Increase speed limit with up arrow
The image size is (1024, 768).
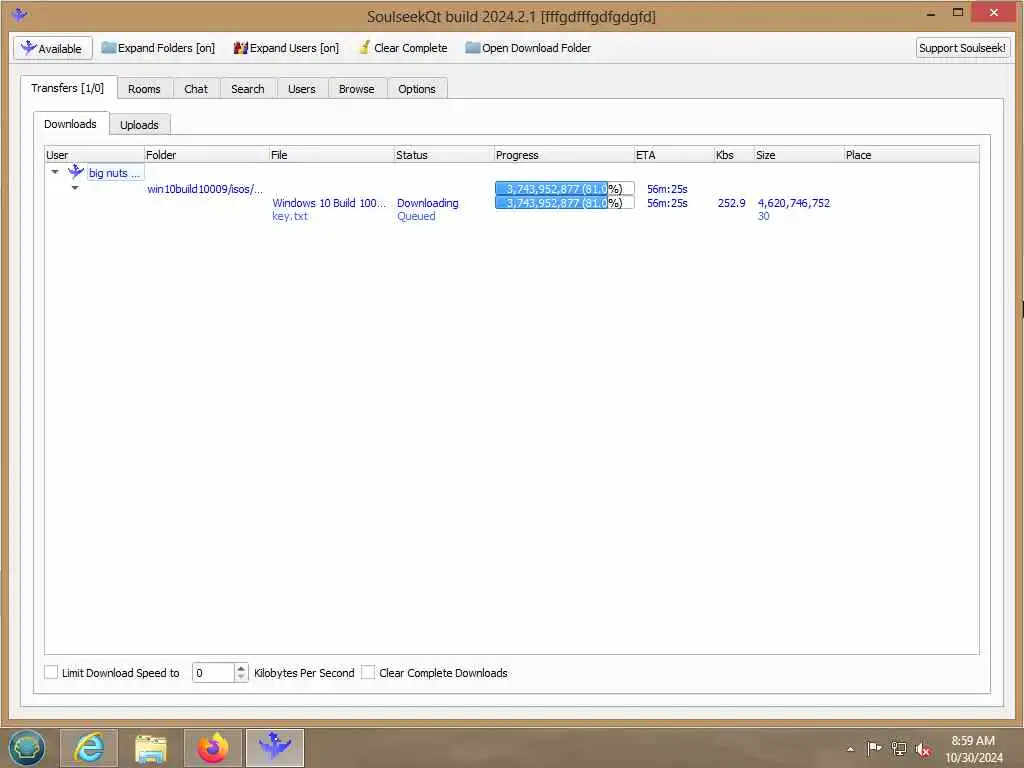pyautogui.click(x=242, y=668)
